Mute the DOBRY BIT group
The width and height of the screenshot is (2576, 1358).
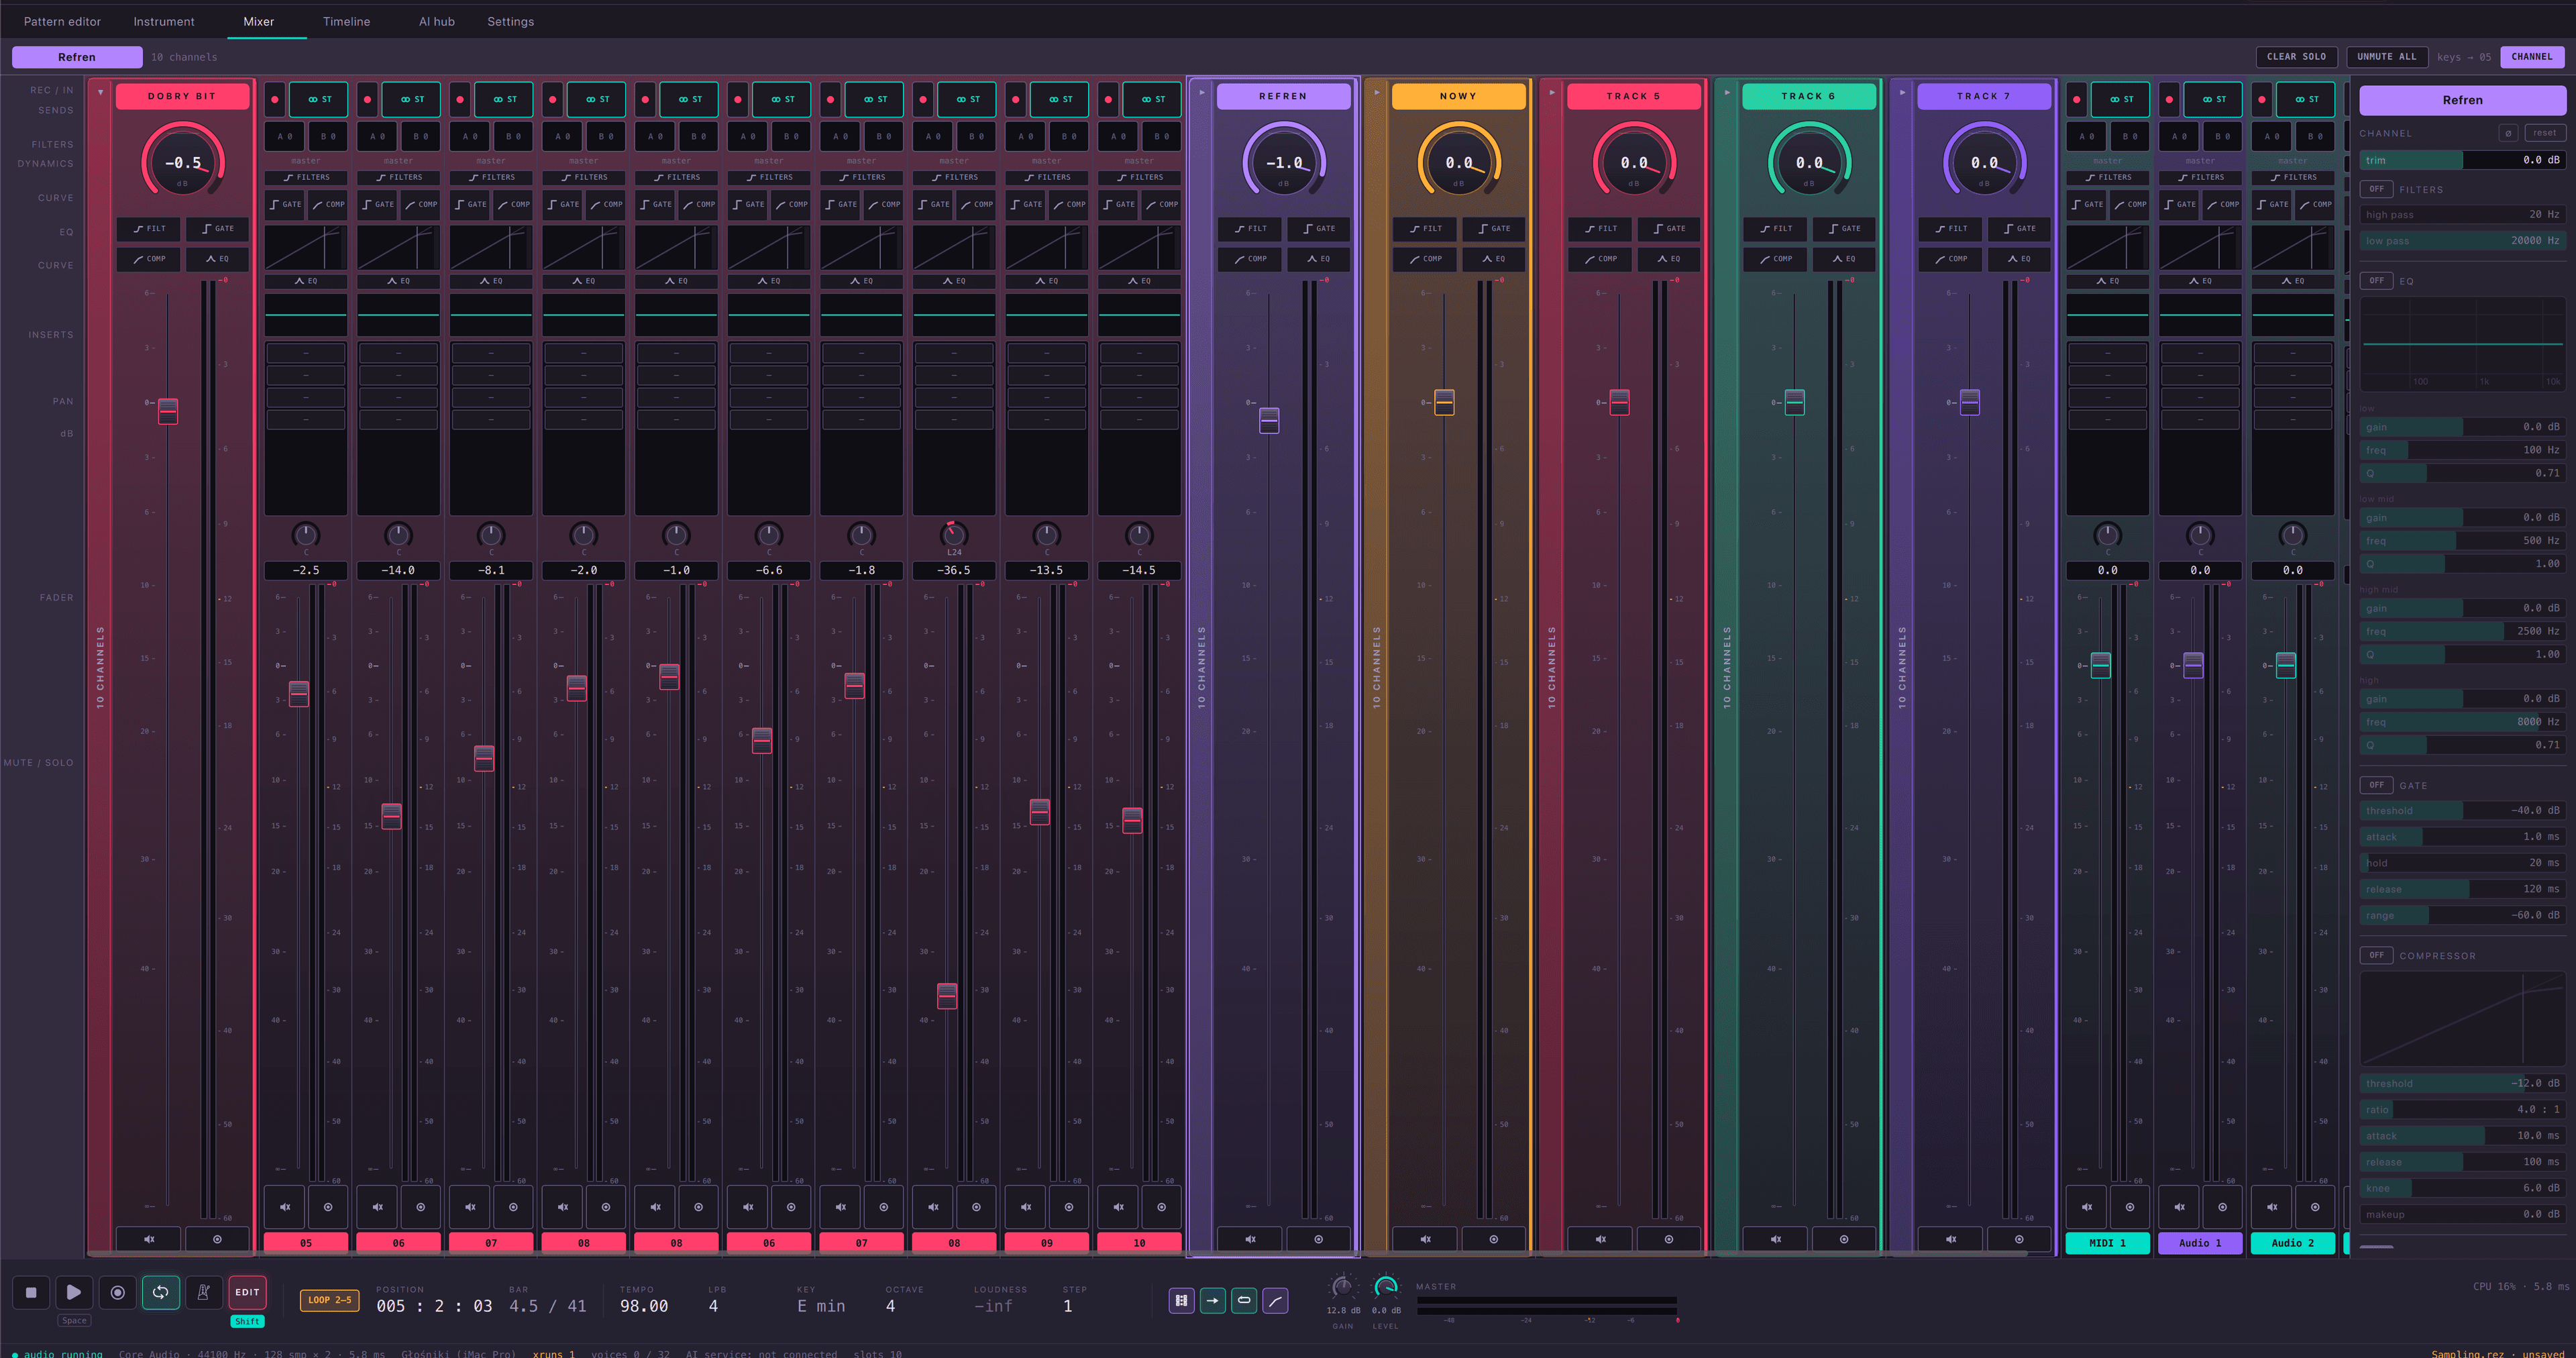pyautogui.click(x=149, y=1239)
